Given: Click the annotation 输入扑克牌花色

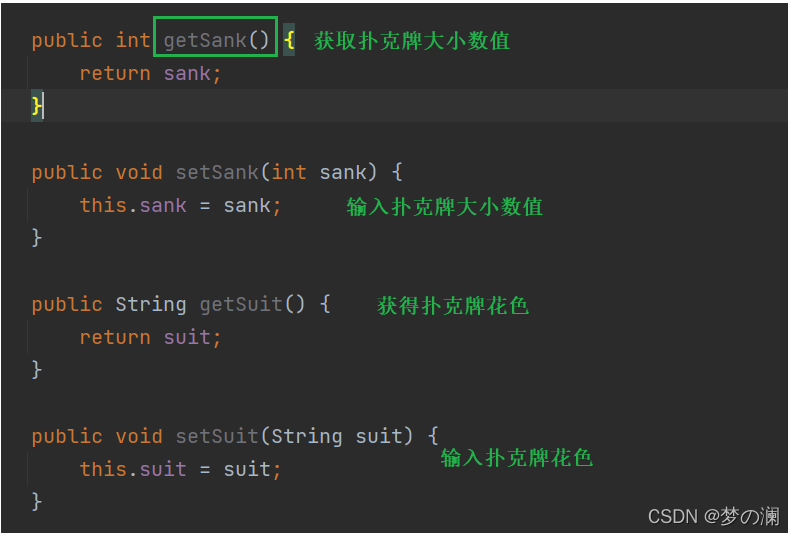Looking at the screenshot, I should tap(516, 457).
